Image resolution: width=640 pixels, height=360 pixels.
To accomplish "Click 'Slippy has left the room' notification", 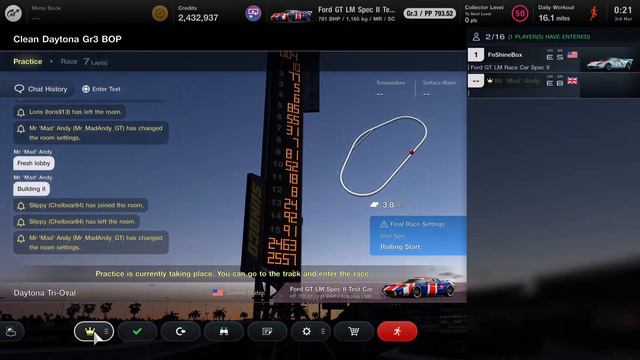I will click(x=76, y=222).
